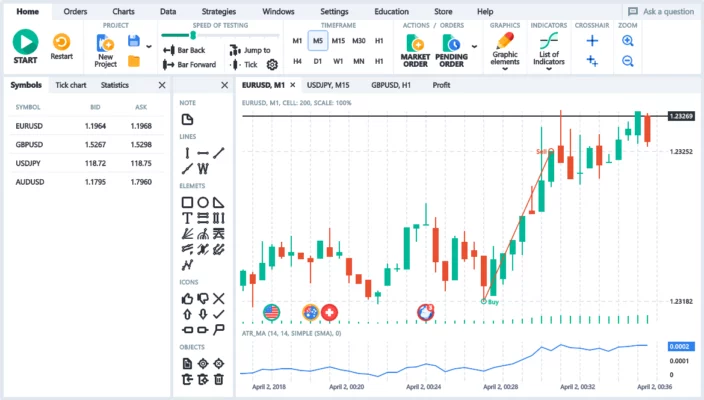This screenshot has width=704, height=400.
Task: Enable the crosshair tool
Action: coord(592,41)
